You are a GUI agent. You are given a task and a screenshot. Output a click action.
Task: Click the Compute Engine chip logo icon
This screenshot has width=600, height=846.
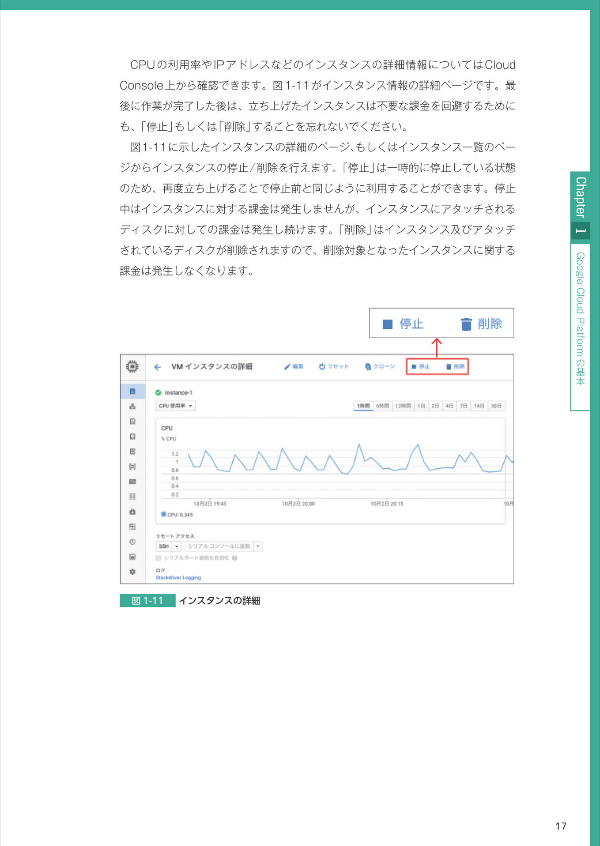click(x=132, y=367)
